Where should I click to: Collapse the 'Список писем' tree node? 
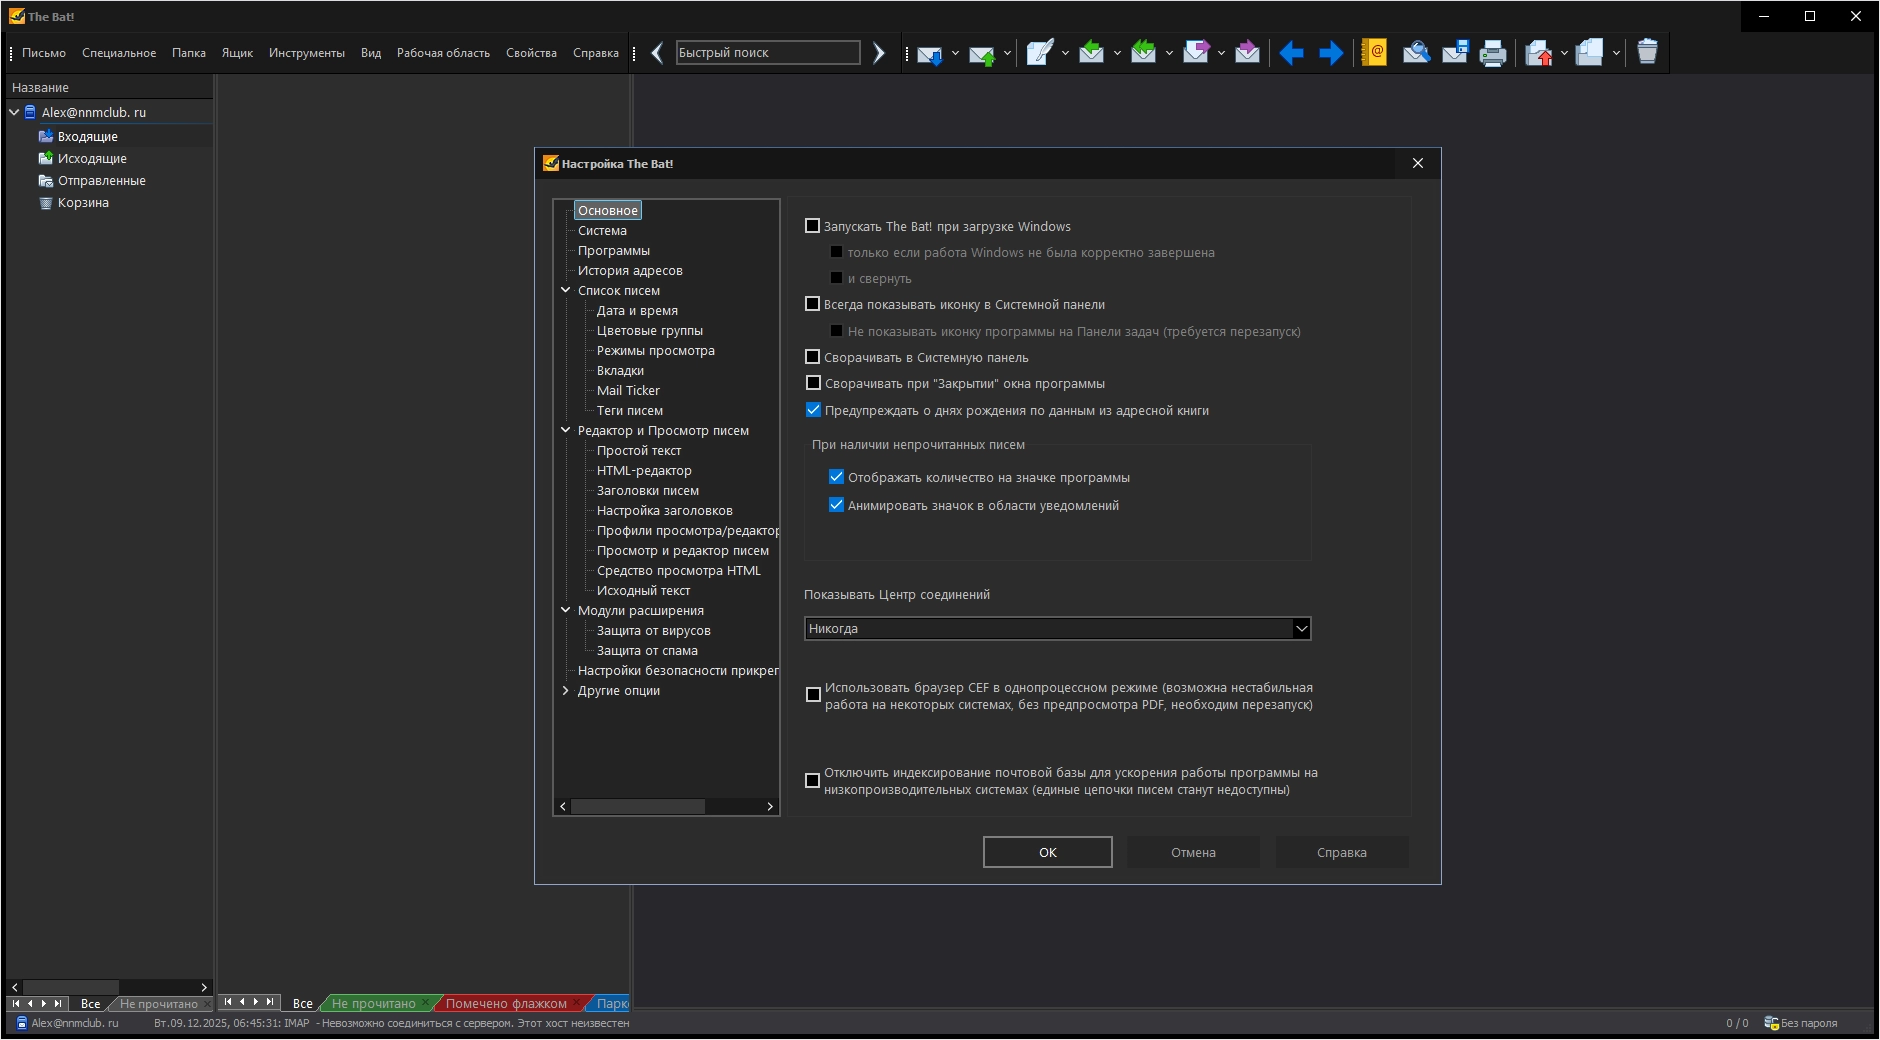point(566,290)
